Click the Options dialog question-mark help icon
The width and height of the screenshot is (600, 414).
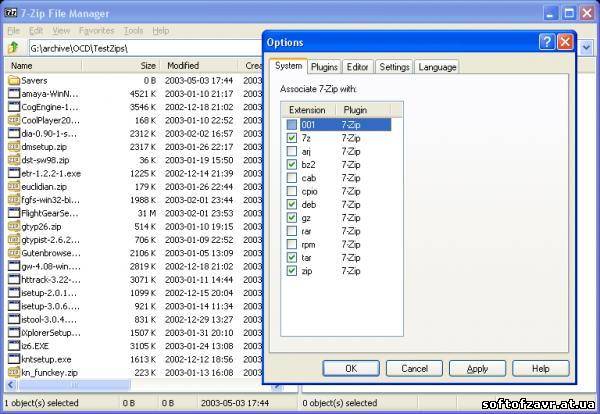[547, 42]
